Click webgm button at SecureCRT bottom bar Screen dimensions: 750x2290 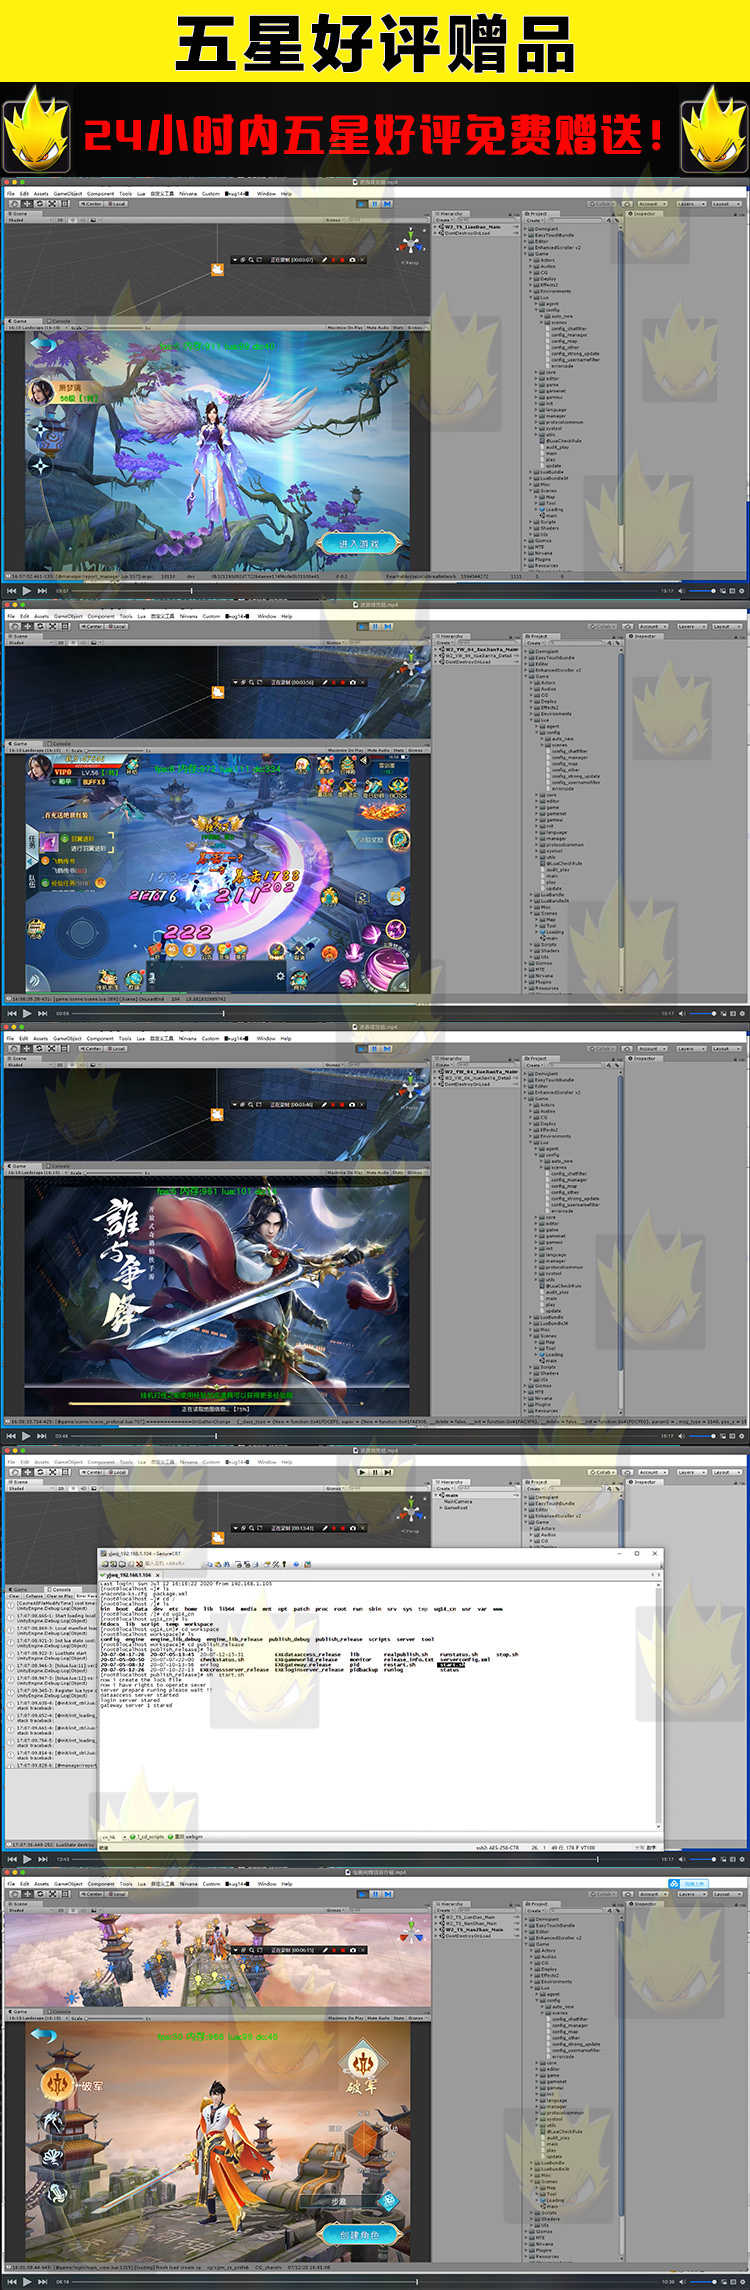coord(188,1836)
